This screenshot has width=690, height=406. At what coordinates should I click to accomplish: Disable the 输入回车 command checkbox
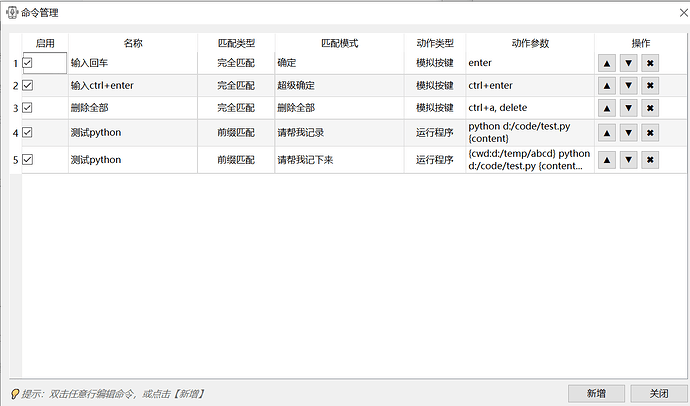click(27, 63)
